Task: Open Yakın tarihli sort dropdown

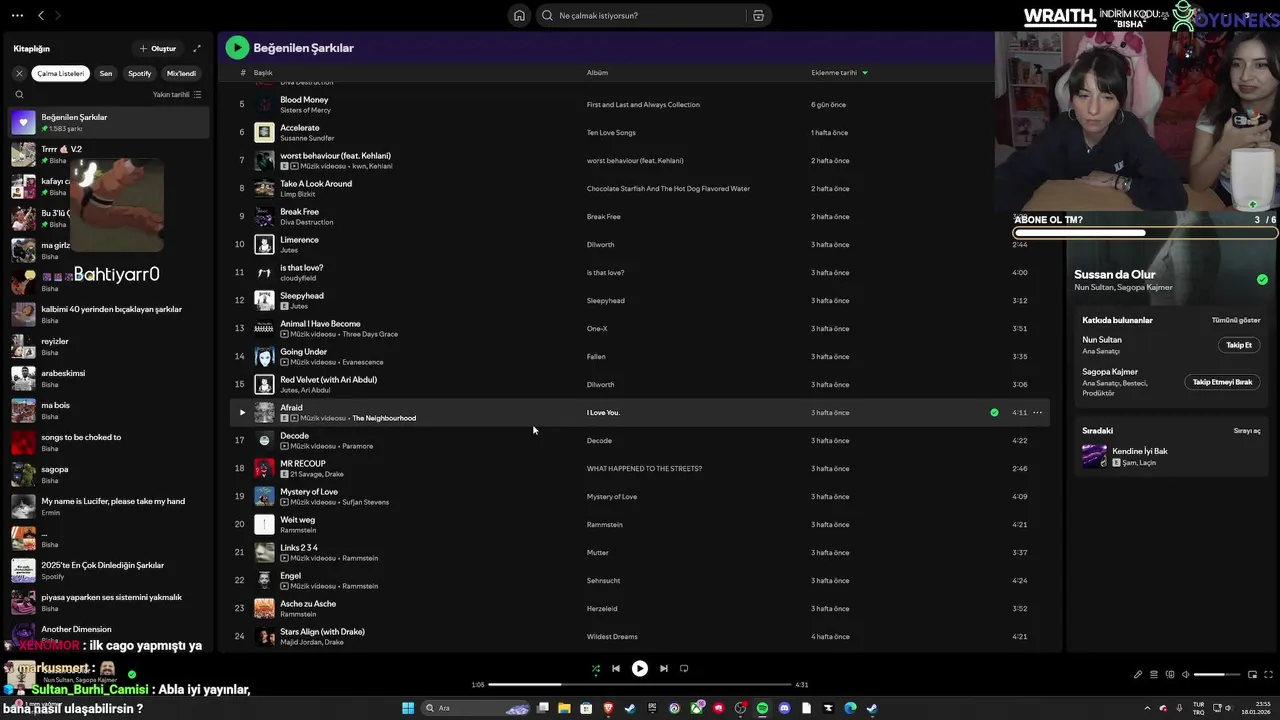Action: click(177, 95)
